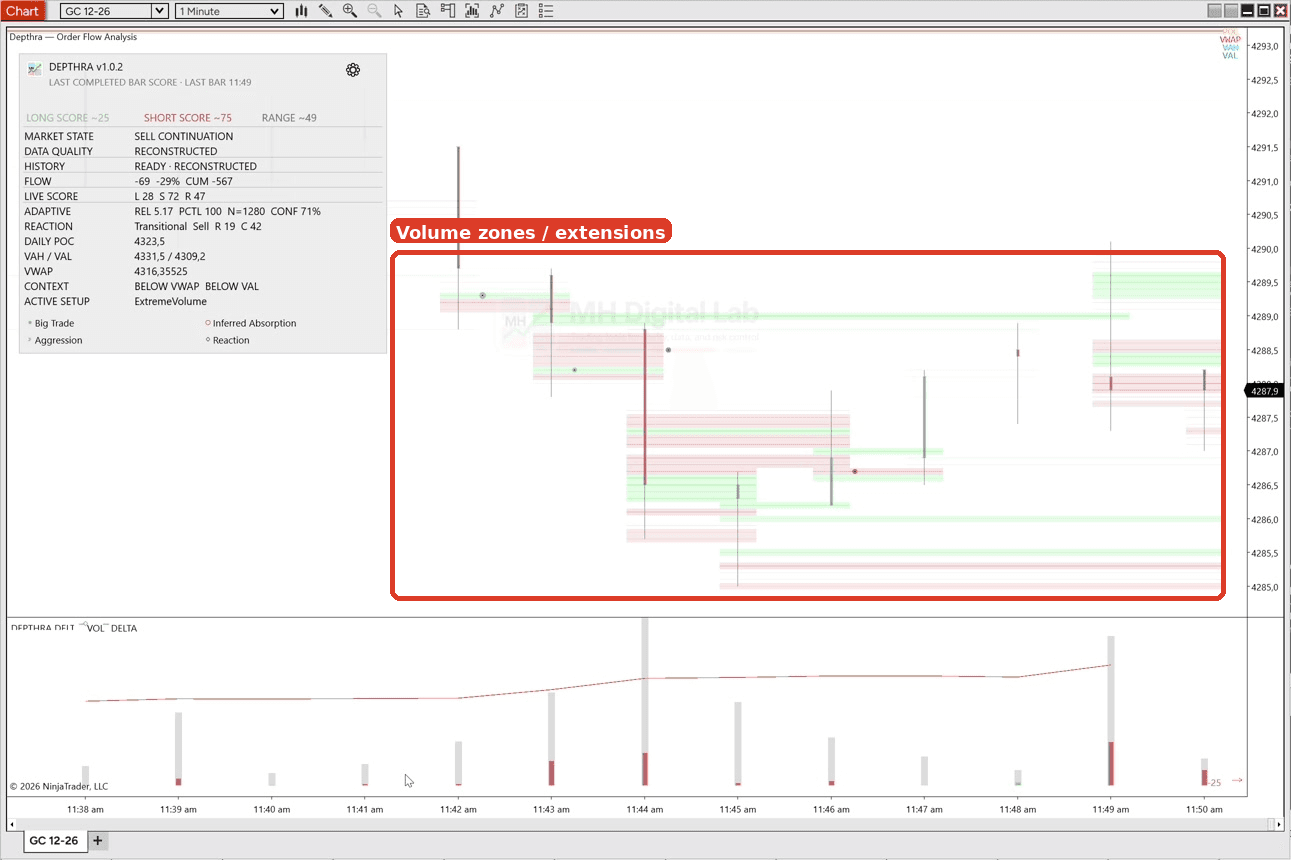This screenshot has width=1291, height=860.
Task: Click the scrollbar right arrow
Action: point(1280,825)
